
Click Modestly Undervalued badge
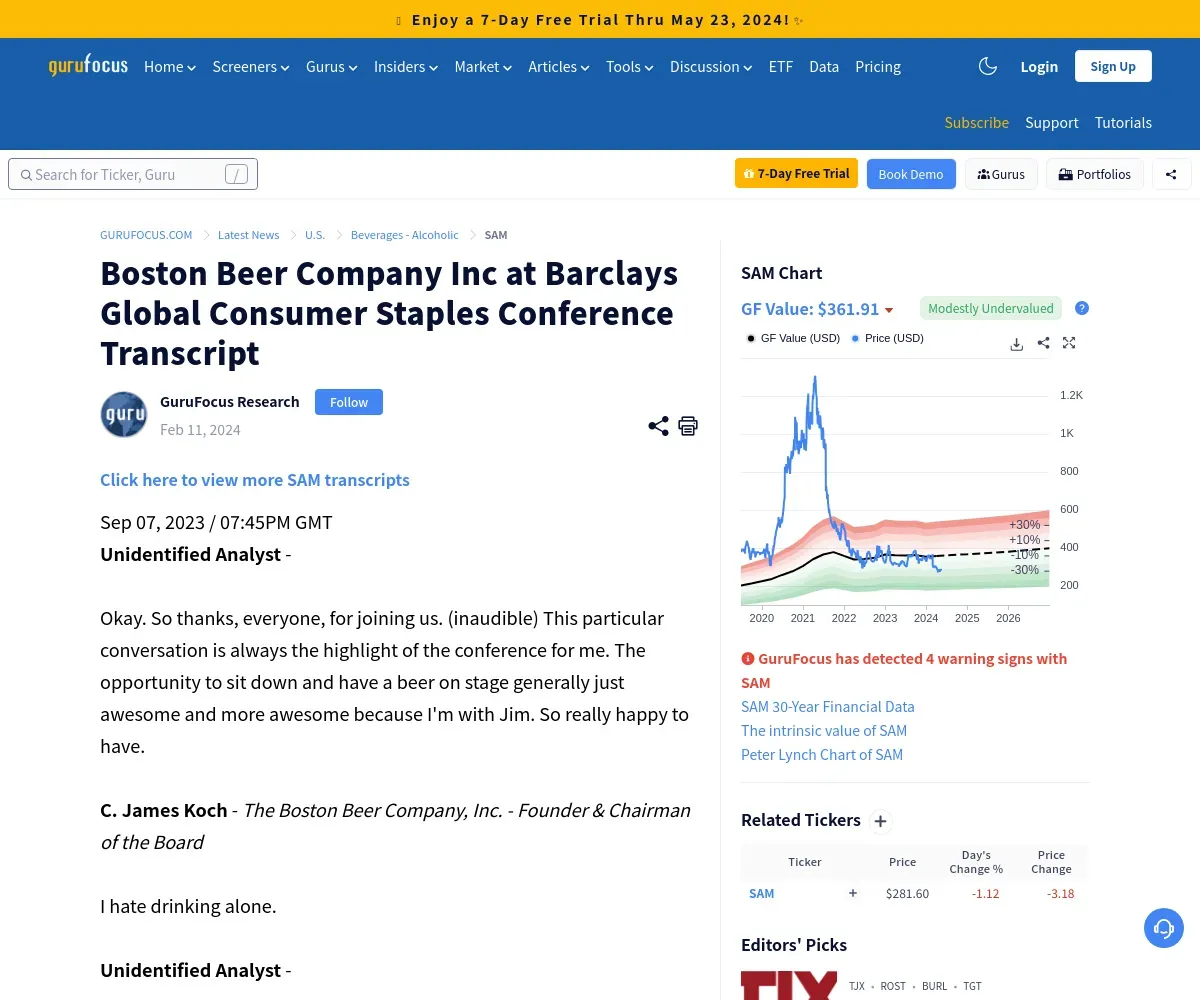[991, 308]
